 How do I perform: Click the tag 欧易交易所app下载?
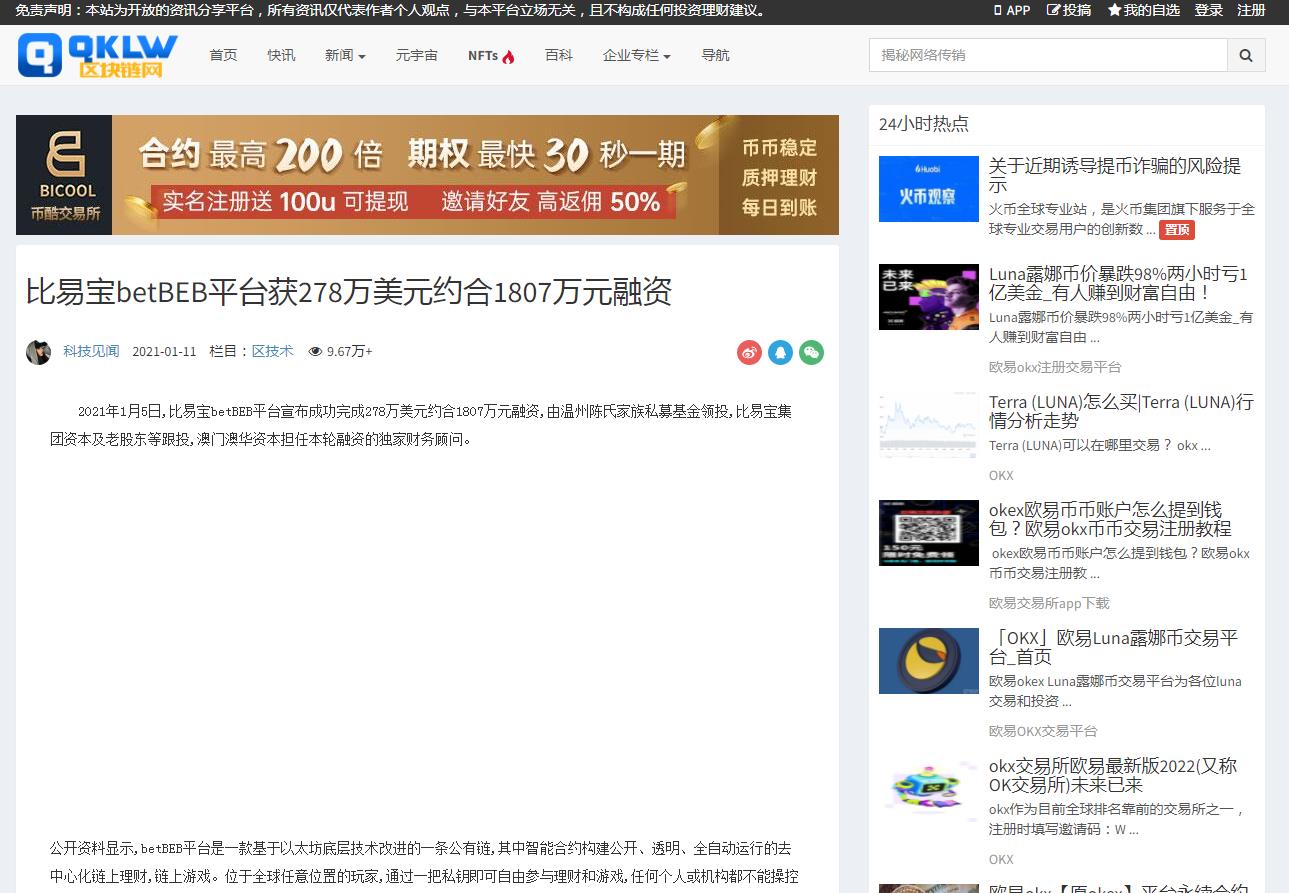[x=1049, y=603]
